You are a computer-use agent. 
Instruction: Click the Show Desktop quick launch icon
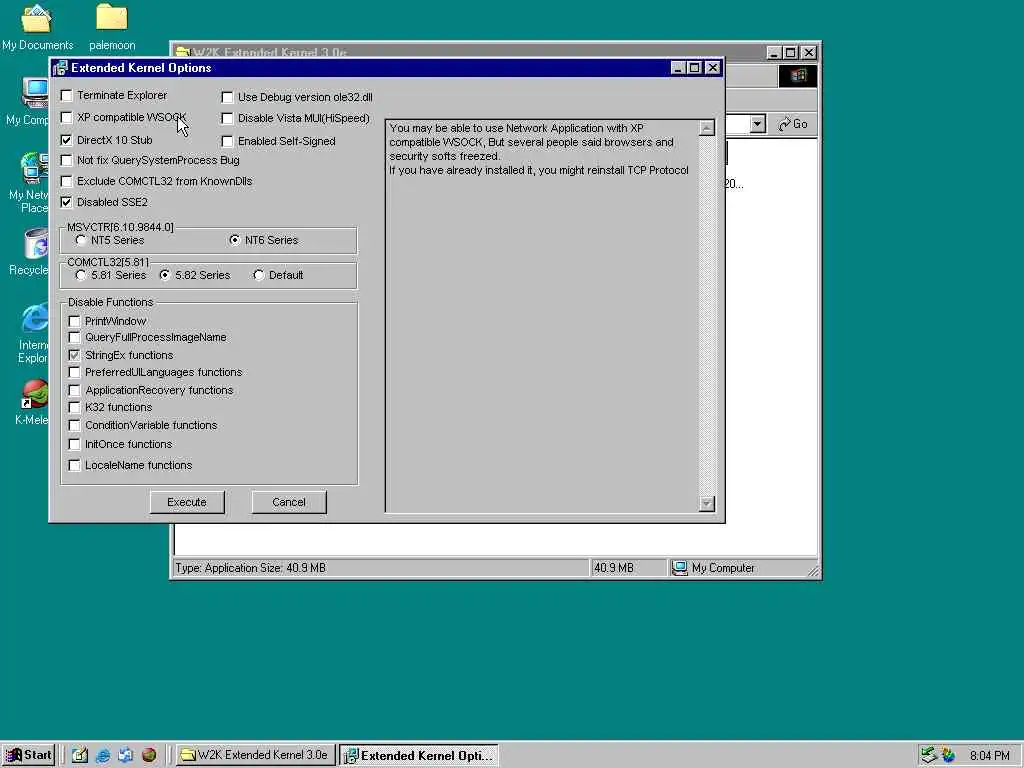[x=80, y=755]
